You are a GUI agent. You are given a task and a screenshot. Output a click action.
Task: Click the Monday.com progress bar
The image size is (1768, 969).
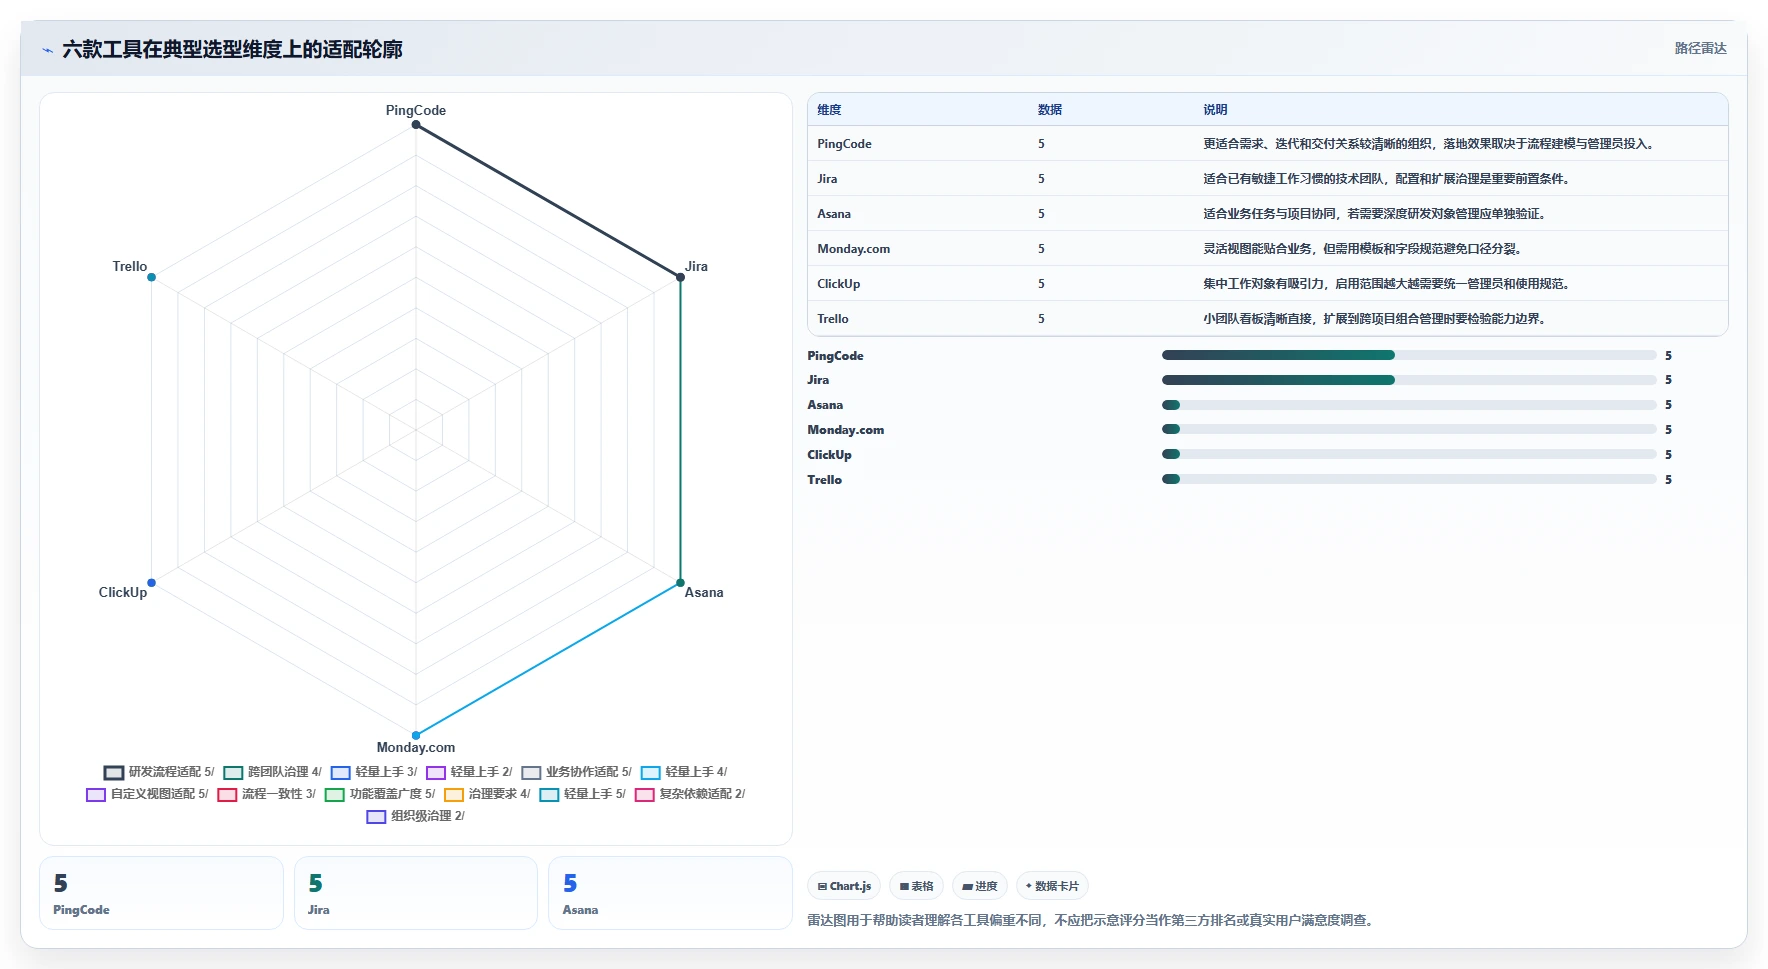coord(1409,430)
